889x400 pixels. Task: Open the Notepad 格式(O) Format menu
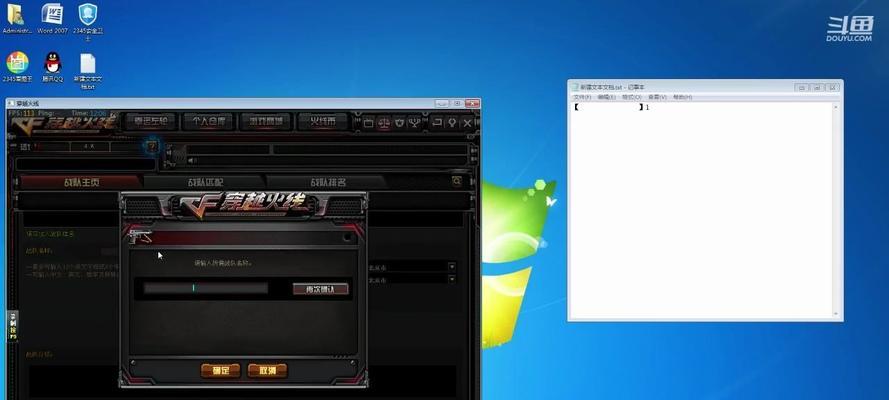click(x=631, y=97)
